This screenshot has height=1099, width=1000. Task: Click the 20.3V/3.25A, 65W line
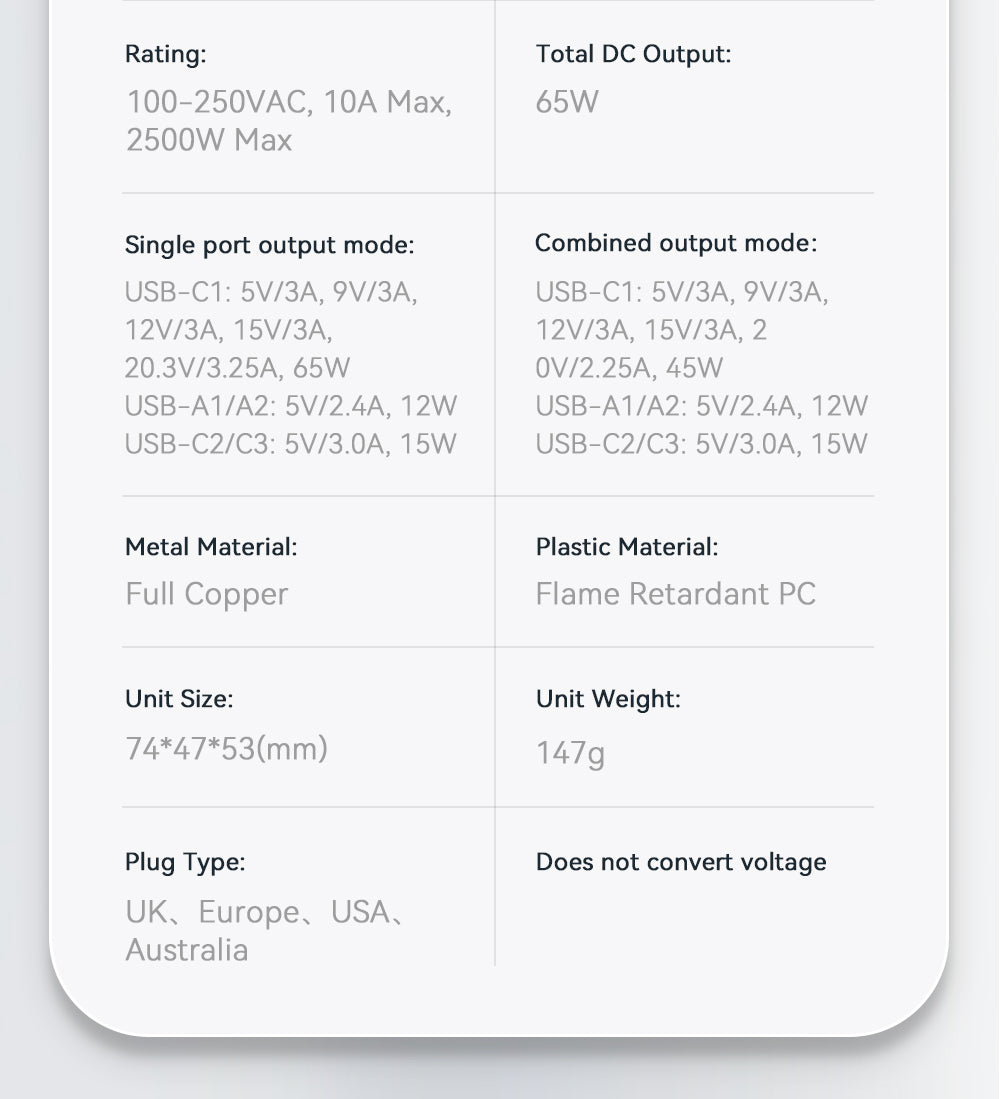[237, 368]
